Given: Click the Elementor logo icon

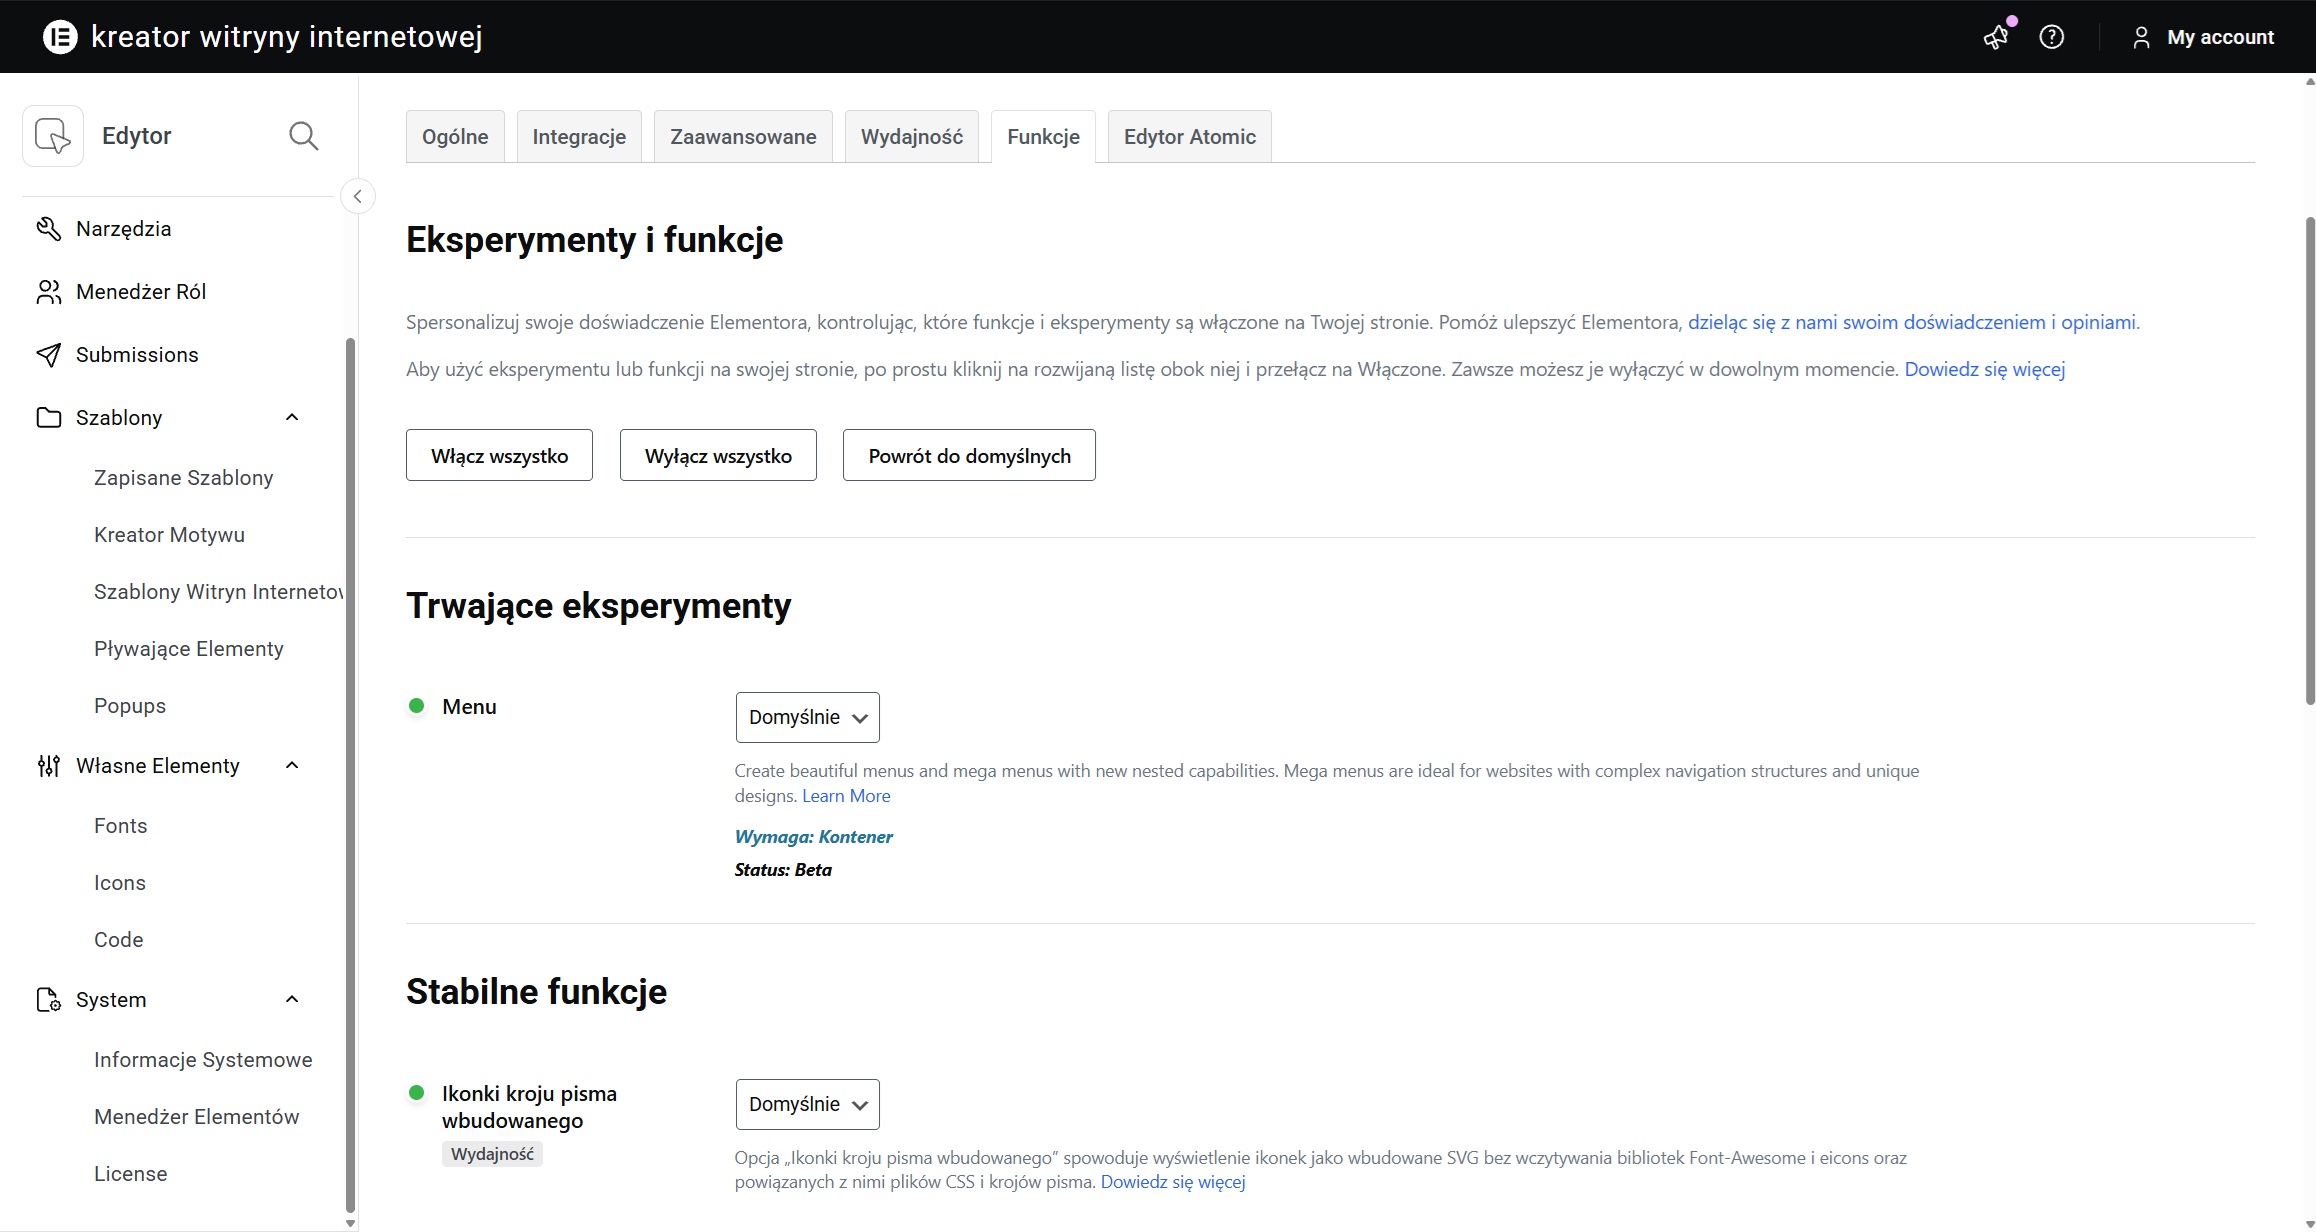Looking at the screenshot, I should click(60, 37).
